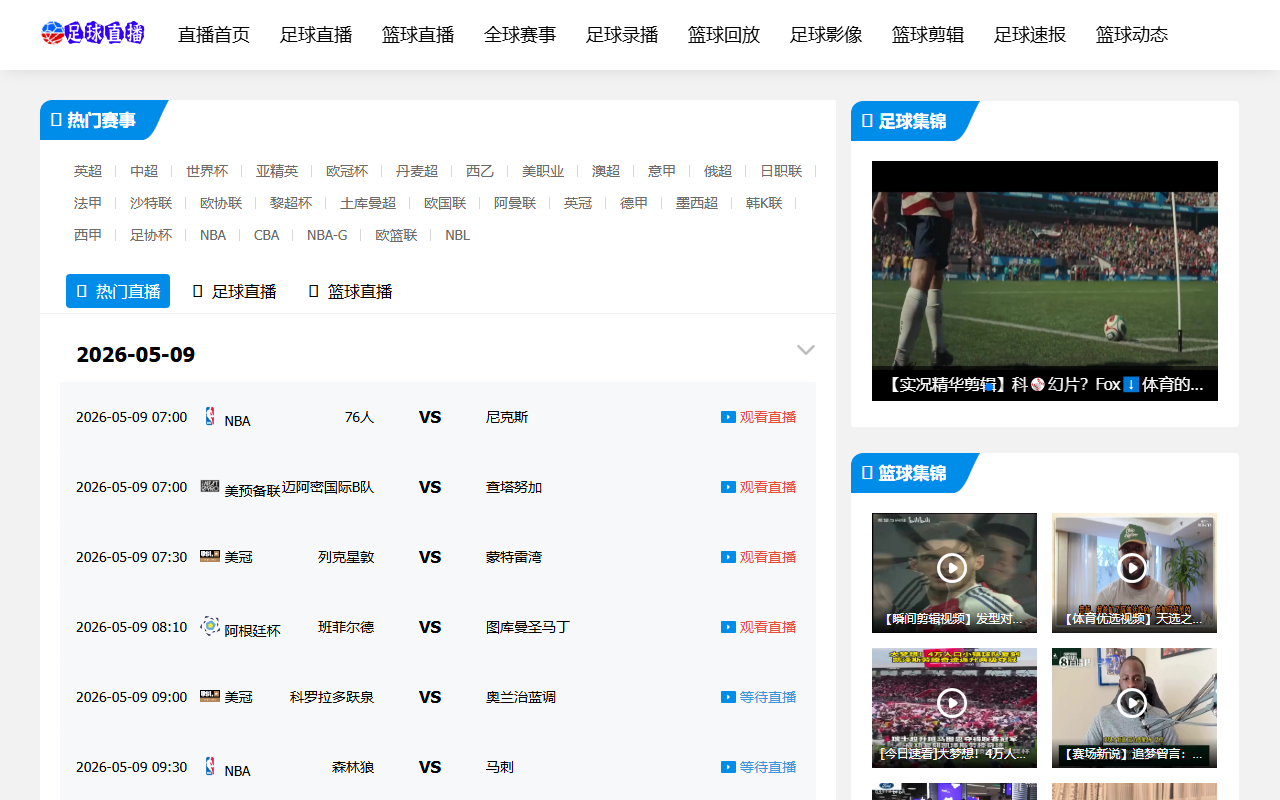This screenshot has height=800, width=1280.
Task: Open 日职联 league filter
Action: tap(781, 171)
